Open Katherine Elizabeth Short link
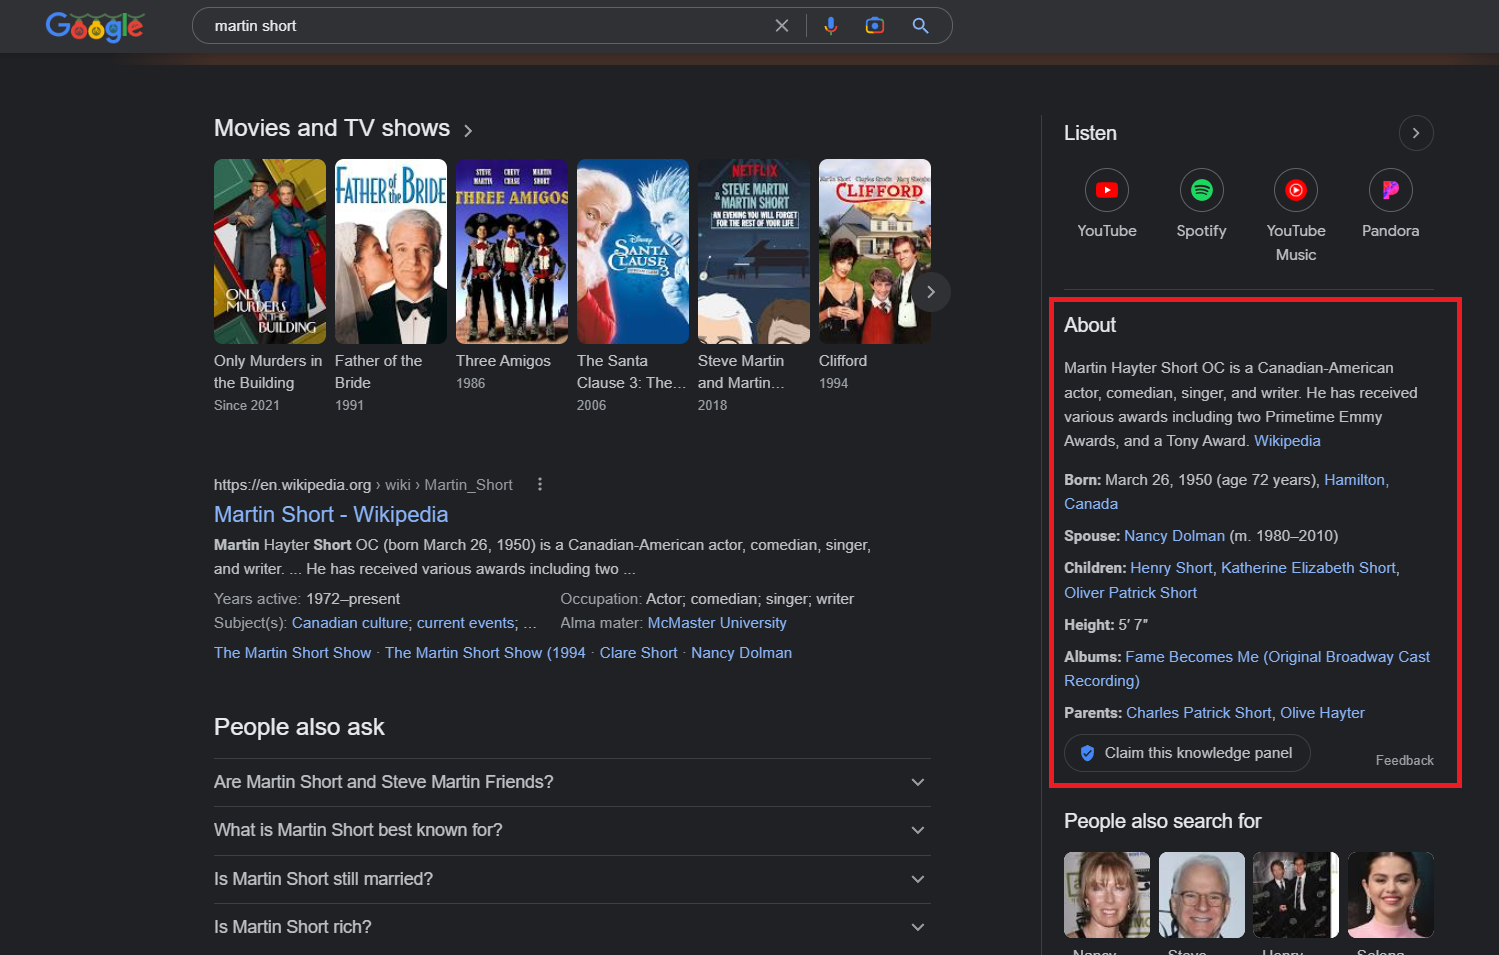Screen dimensions: 1499x955 (1308, 568)
